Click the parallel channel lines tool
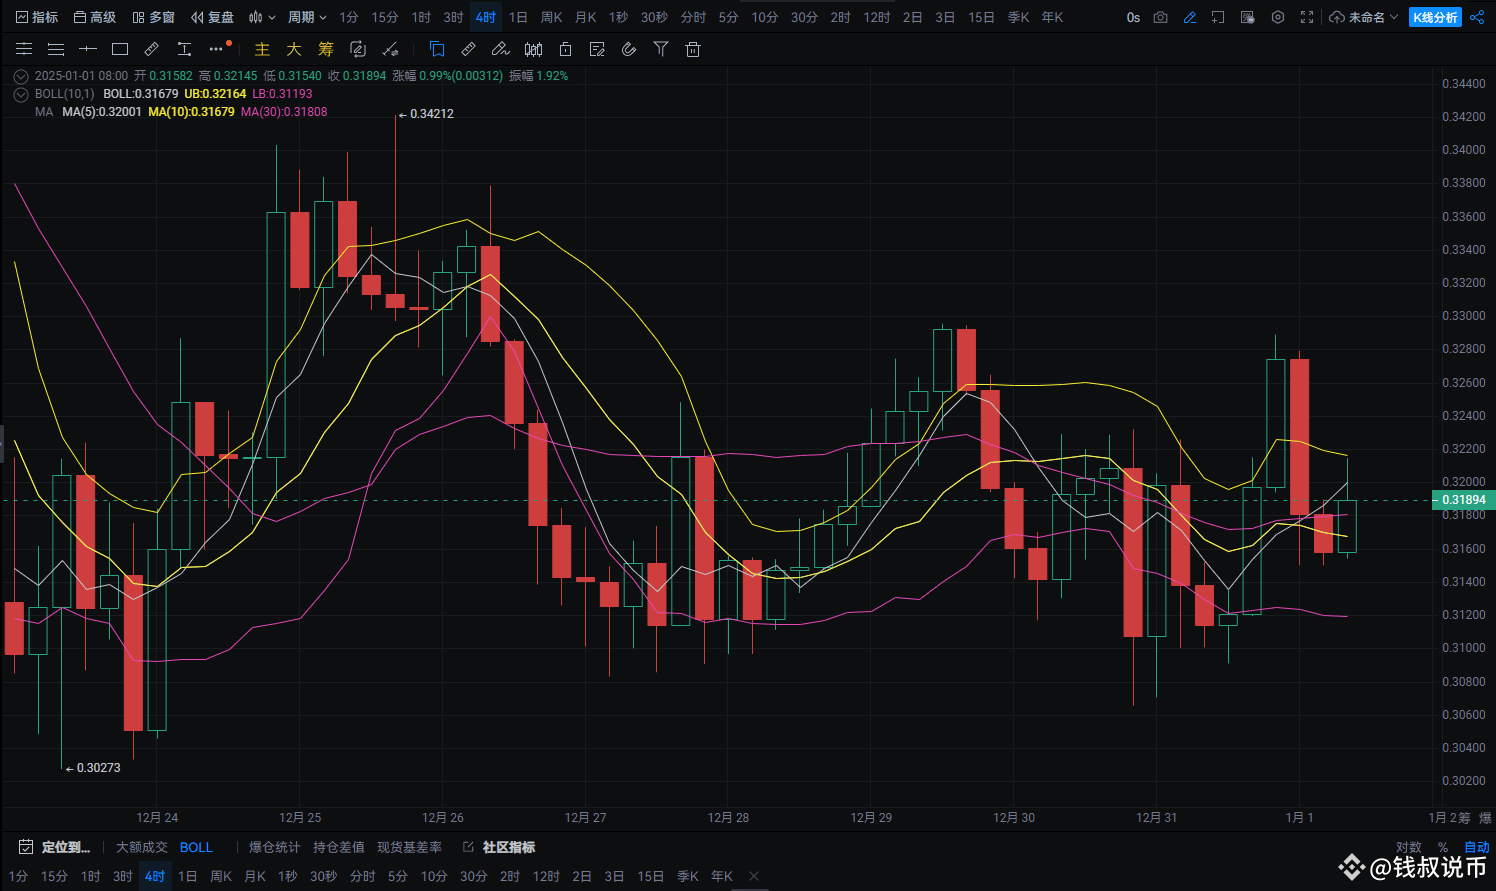The width and height of the screenshot is (1496, 891). 56,49
